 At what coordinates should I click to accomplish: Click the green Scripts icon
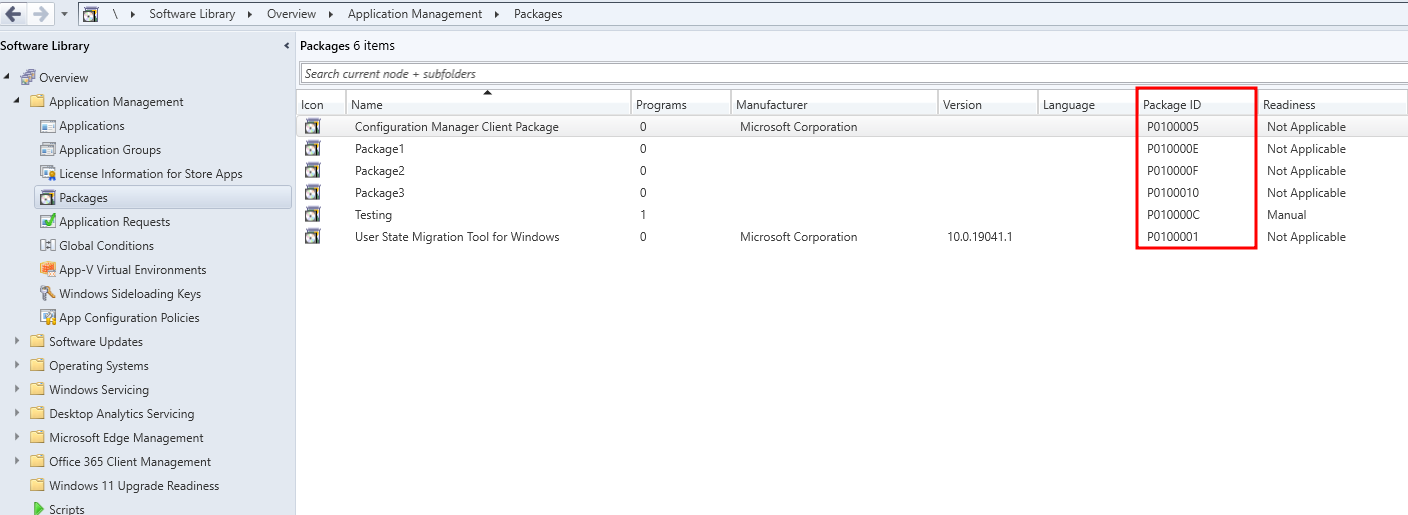[38, 509]
